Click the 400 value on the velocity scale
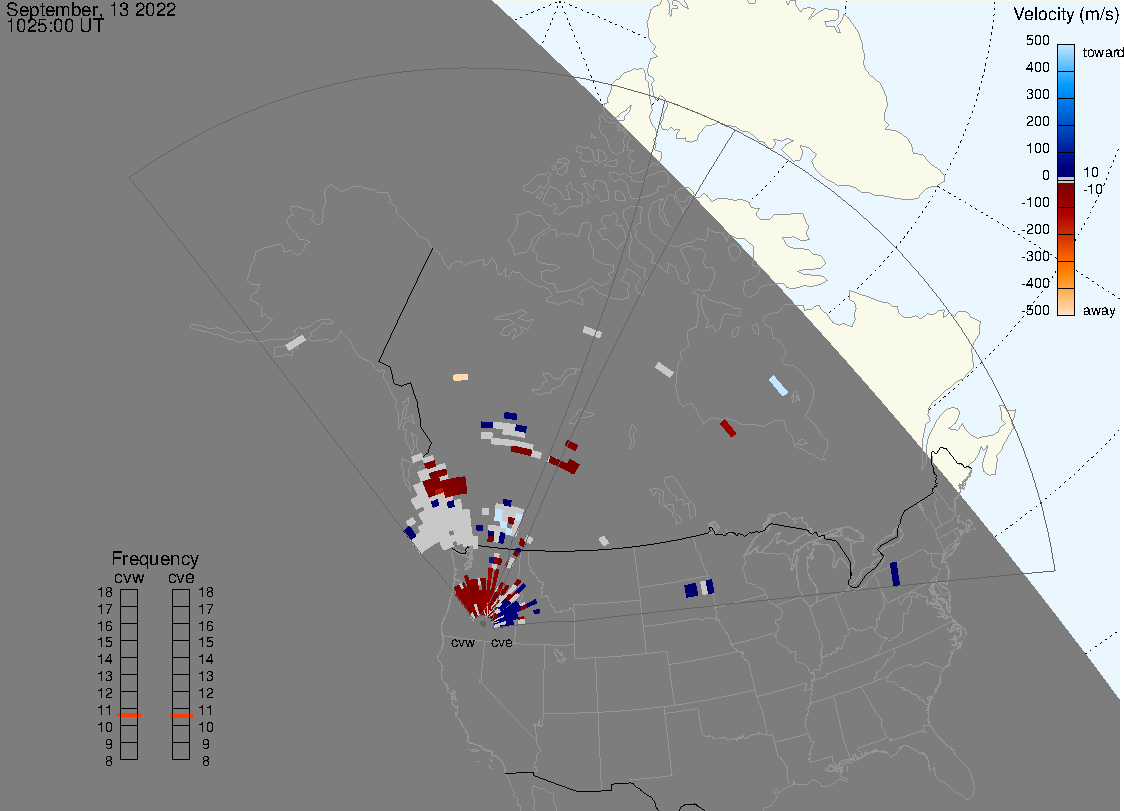Image resolution: width=1124 pixels, height=811 pixels. [x=1038, y=67]
